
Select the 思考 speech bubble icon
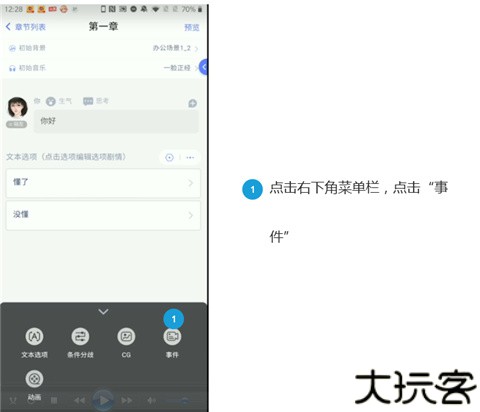(x=88, y=101)
